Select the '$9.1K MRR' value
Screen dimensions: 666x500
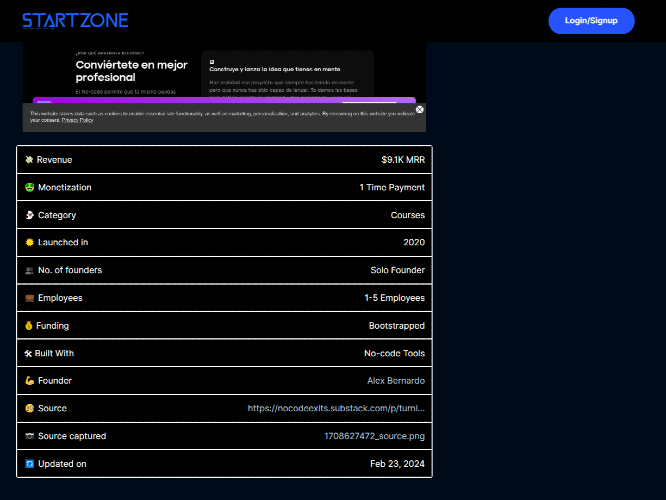[x=403, y=160]
